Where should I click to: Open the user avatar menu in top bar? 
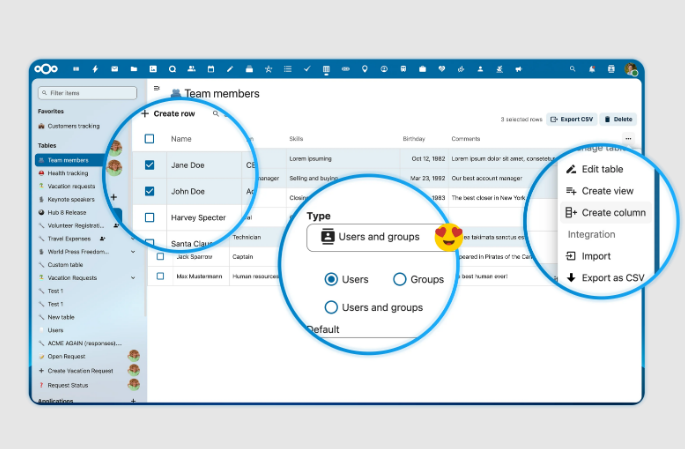coord(631,69)
